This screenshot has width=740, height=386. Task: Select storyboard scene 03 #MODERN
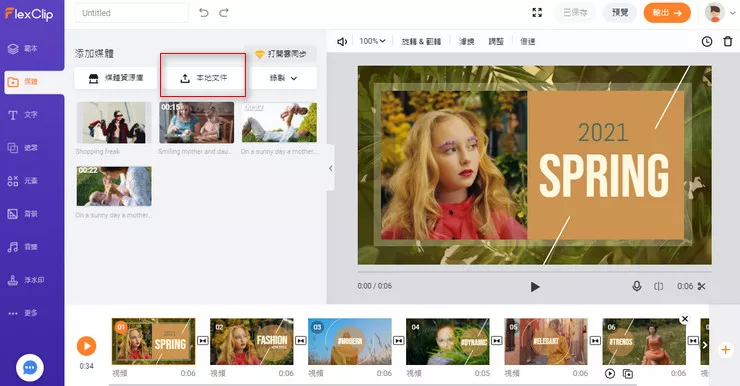coord(350,341)
